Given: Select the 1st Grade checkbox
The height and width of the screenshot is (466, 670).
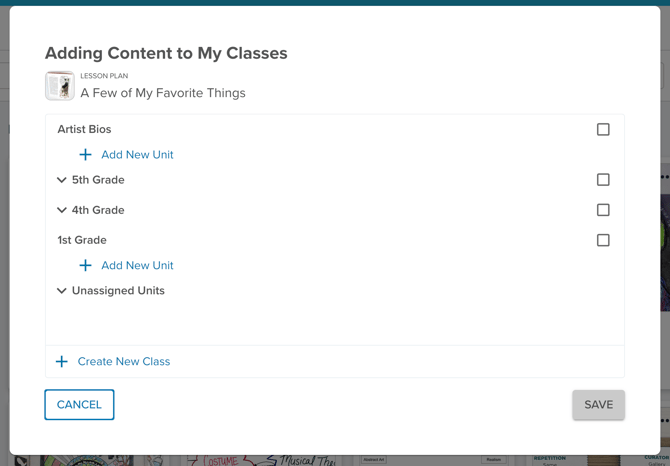Looking at the screenshot, I should tap(603, 240).
